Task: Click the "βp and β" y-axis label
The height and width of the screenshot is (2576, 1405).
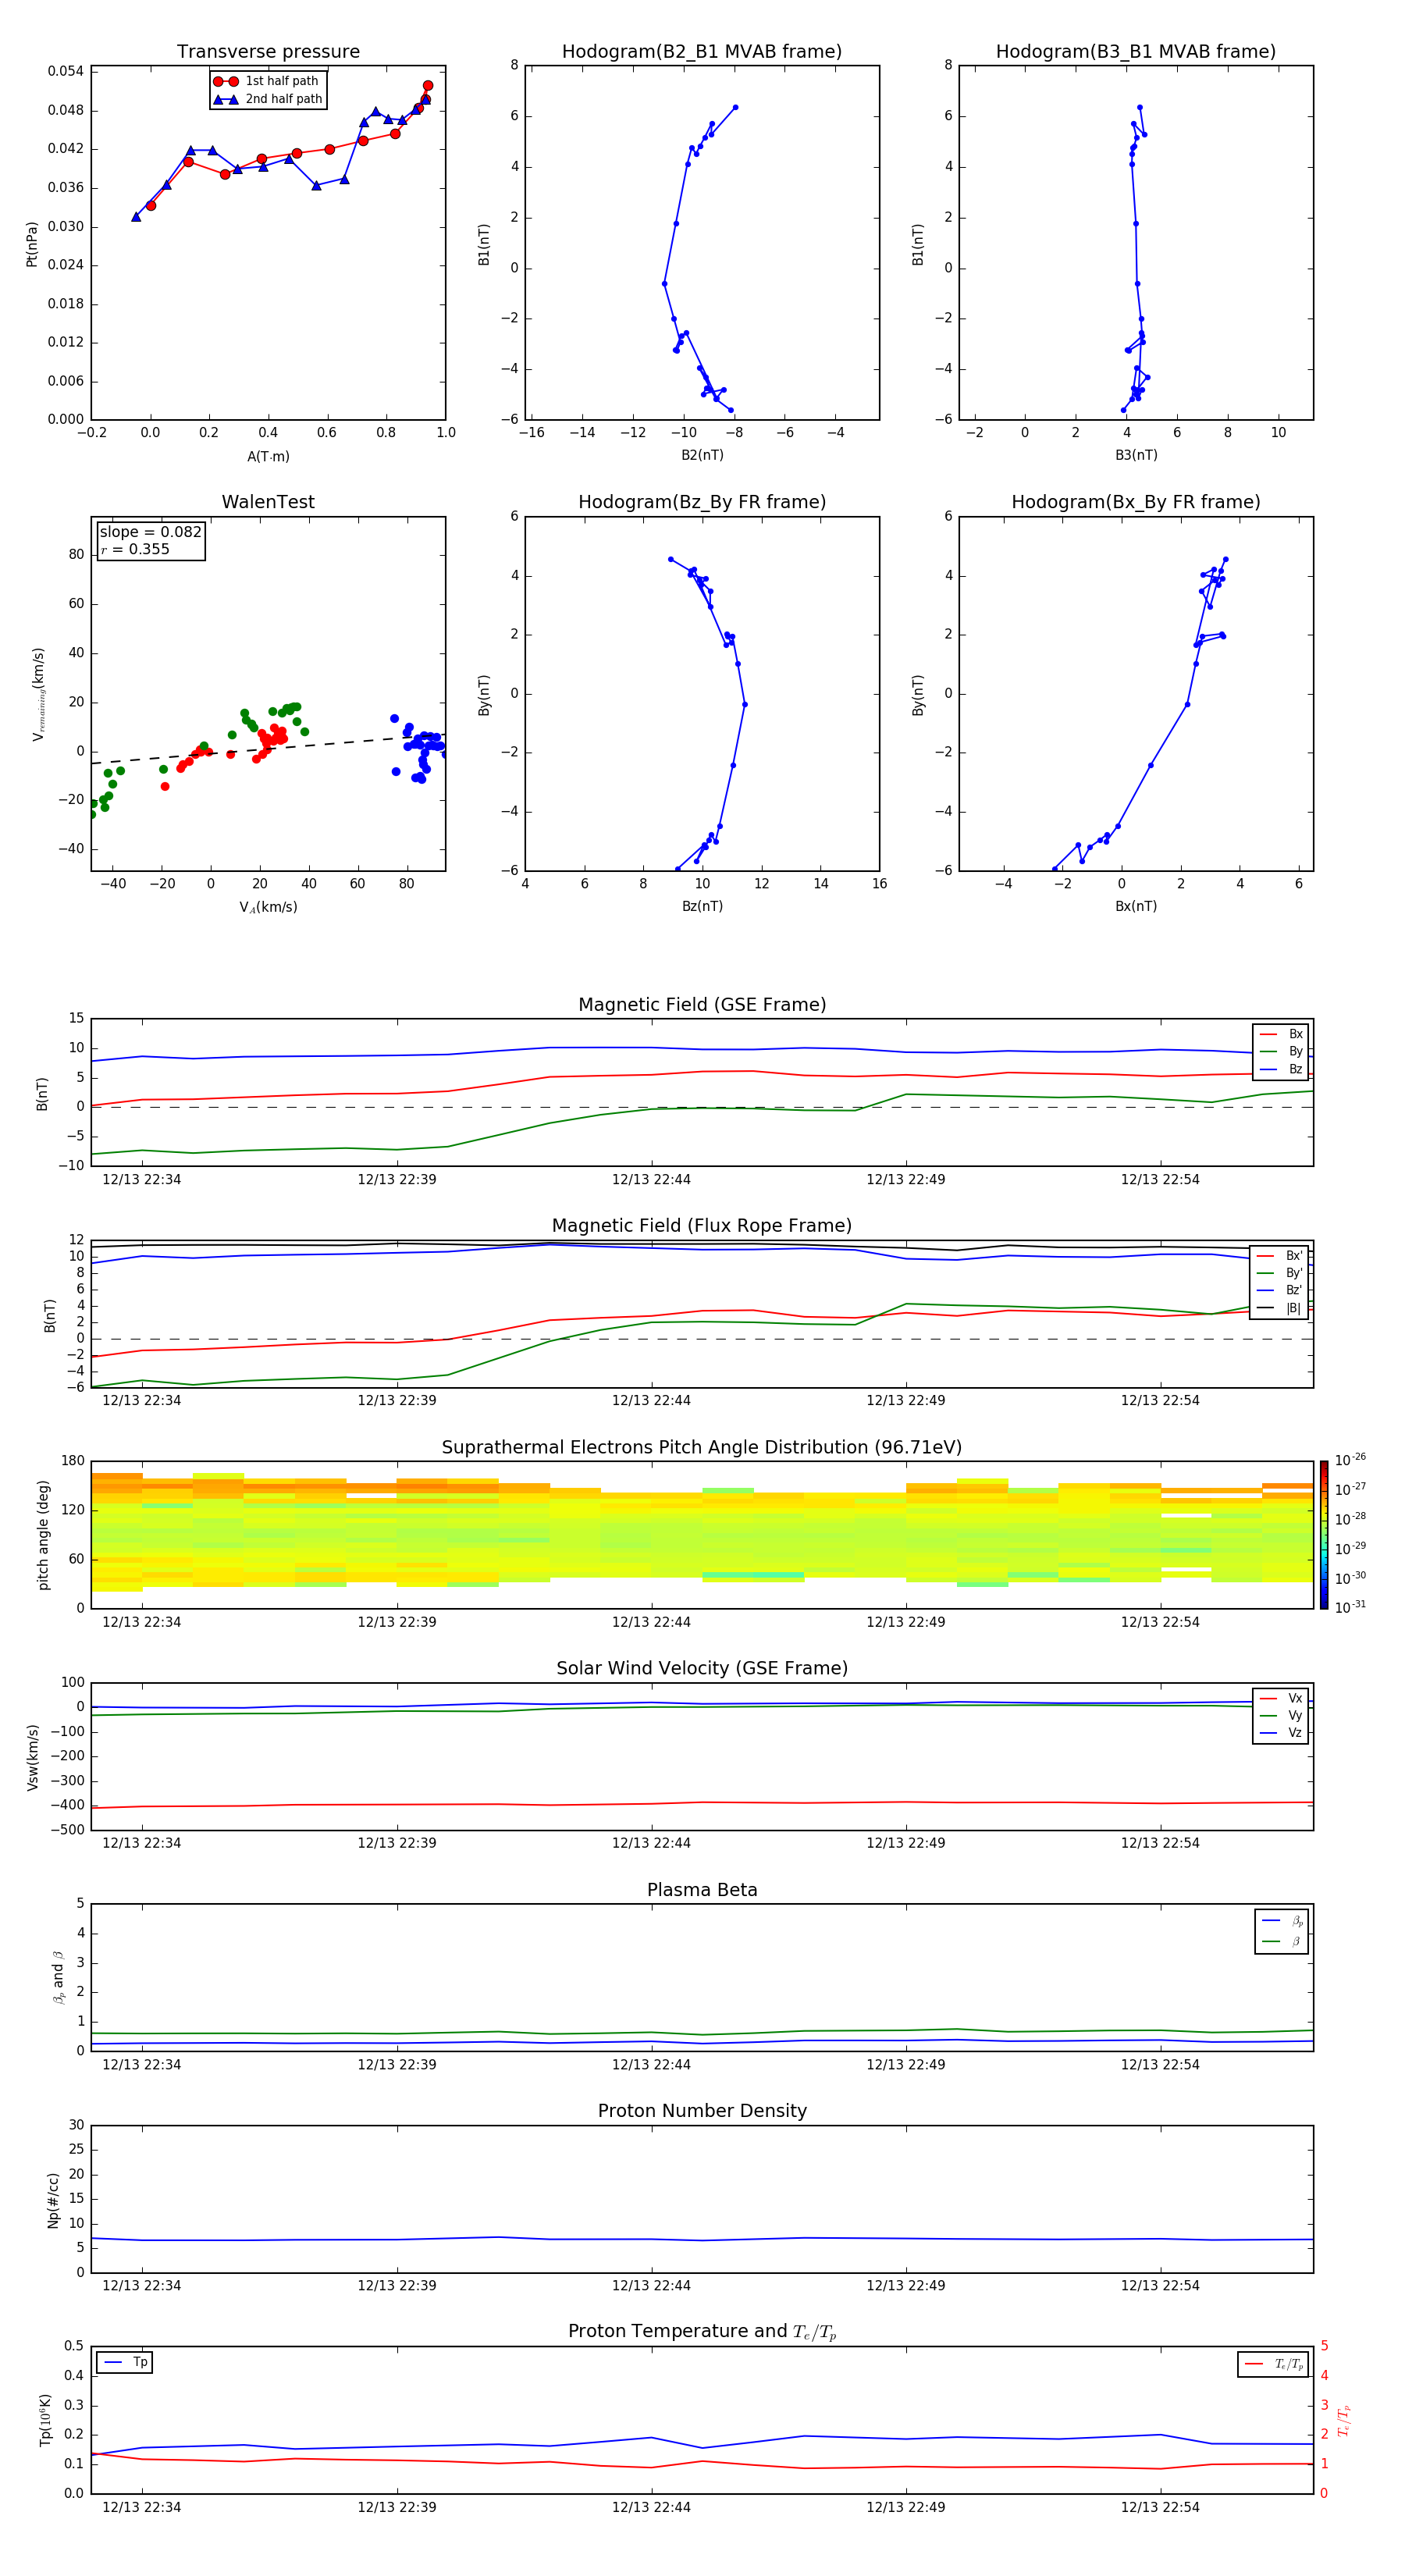Action: (58, 1978)
